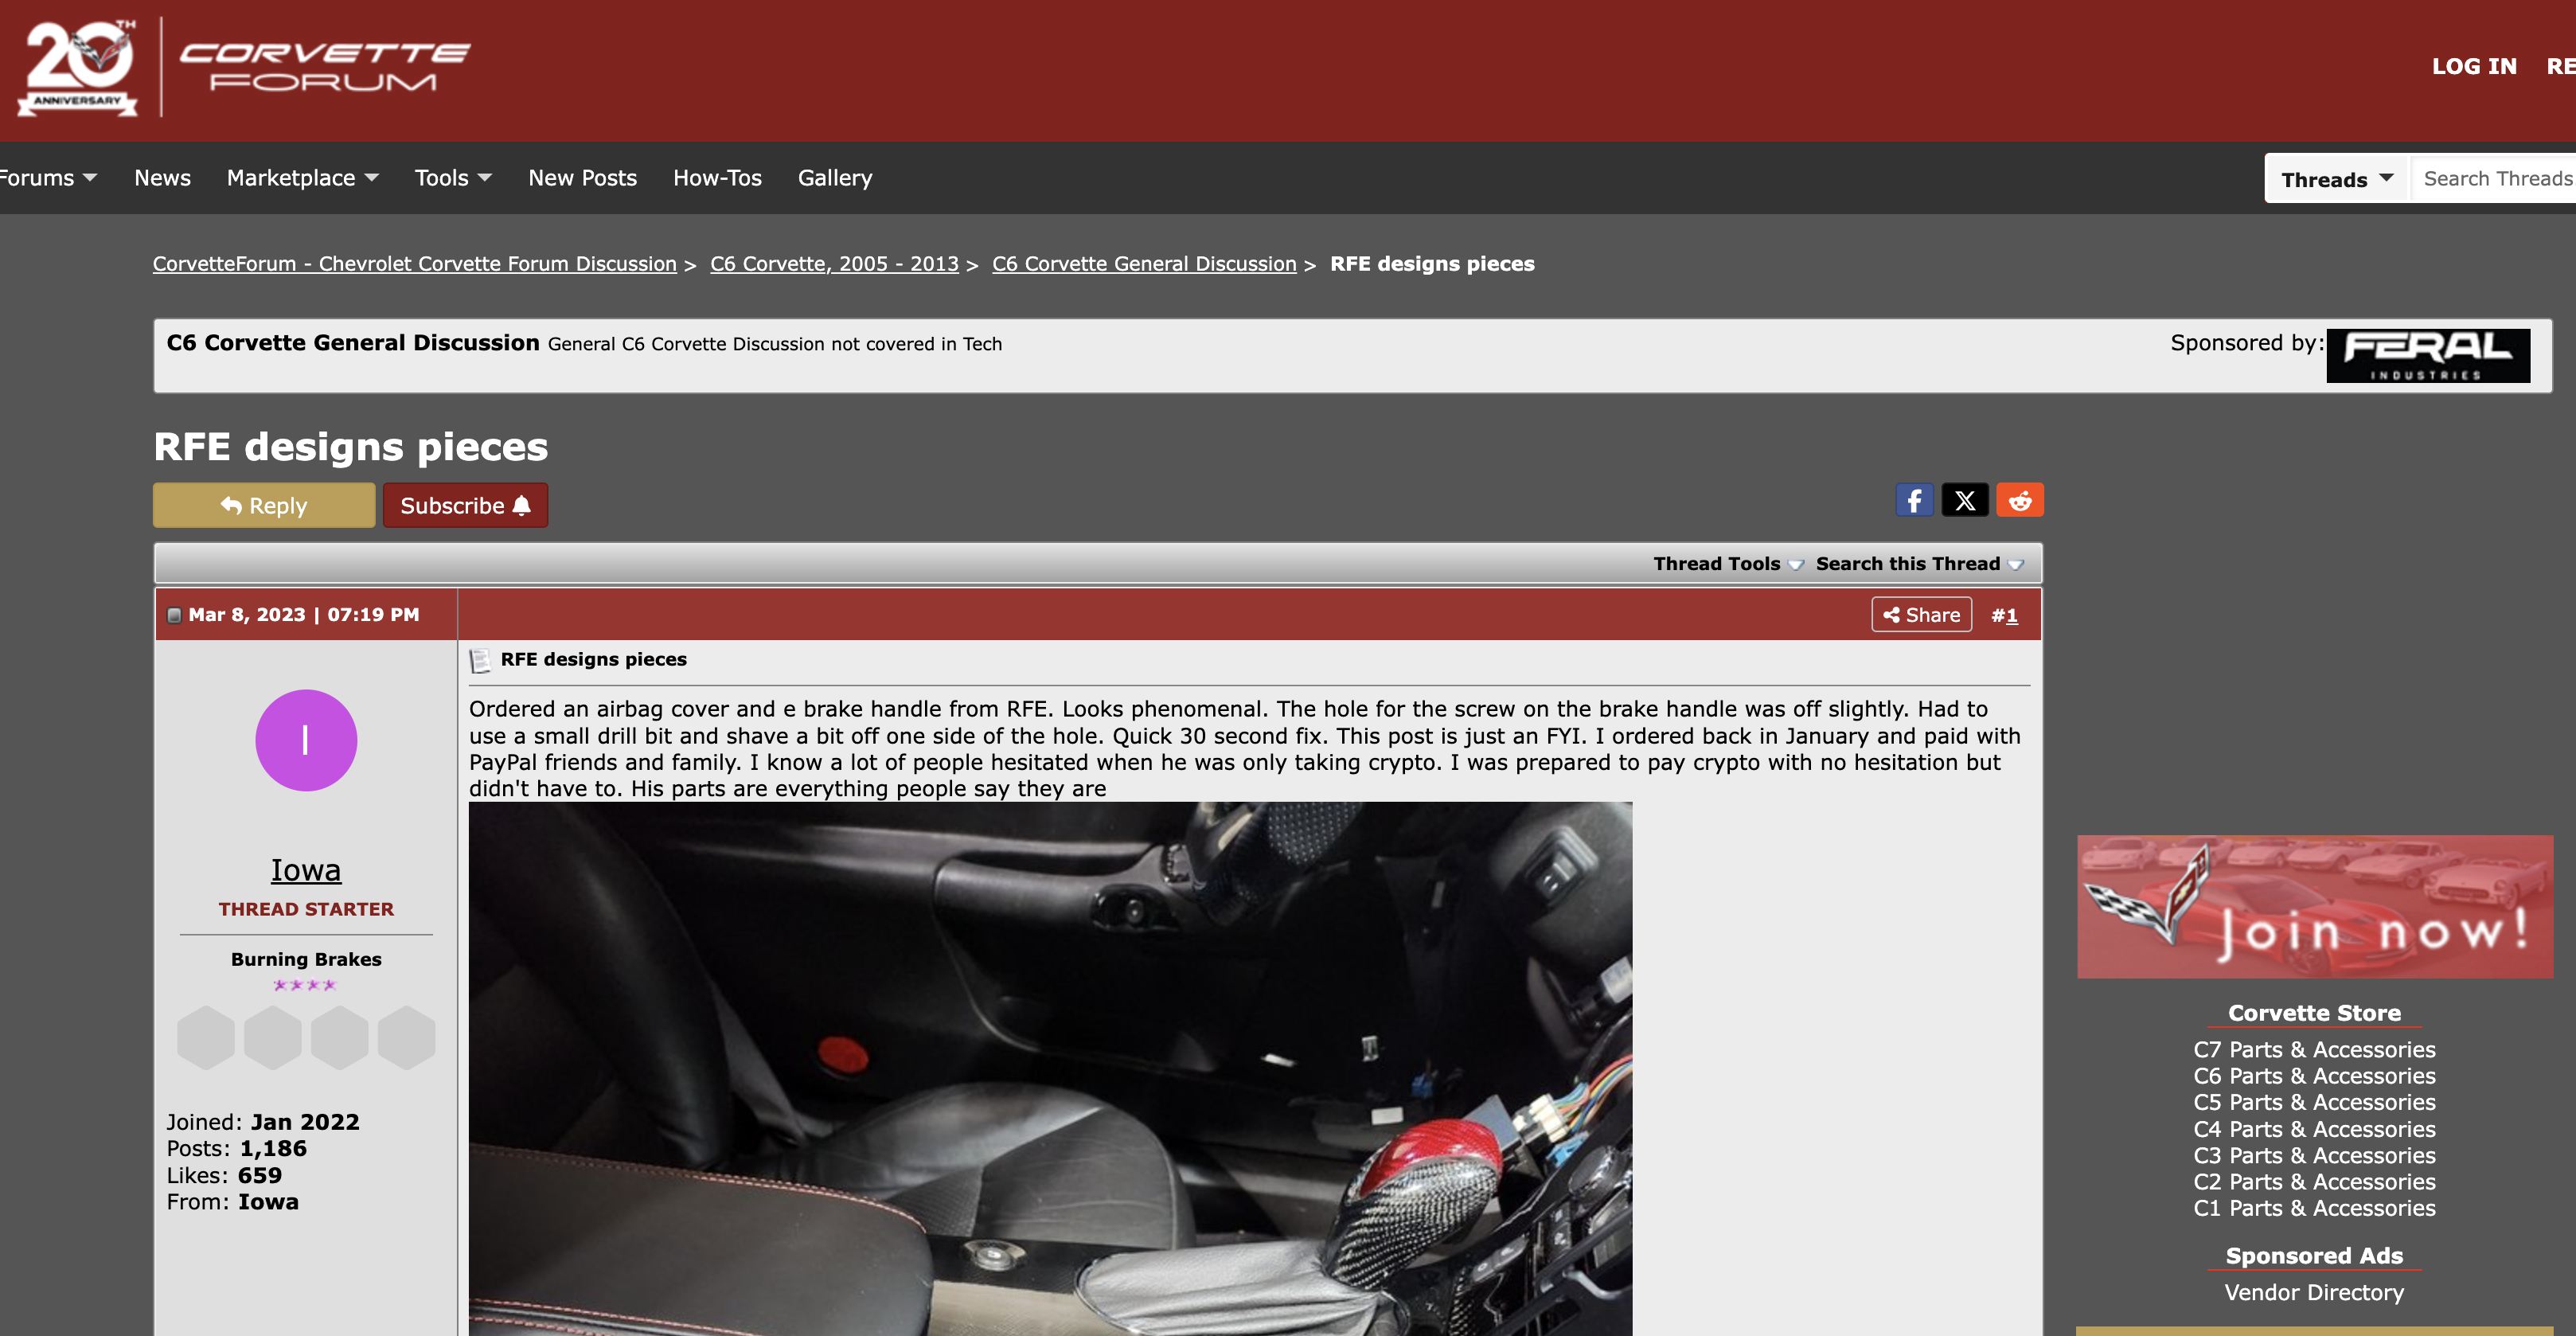Screen dimensions: 2576x1336
Task: Open C6 Corvette General Discussion breadcrumb
Action: point(1144,264)
